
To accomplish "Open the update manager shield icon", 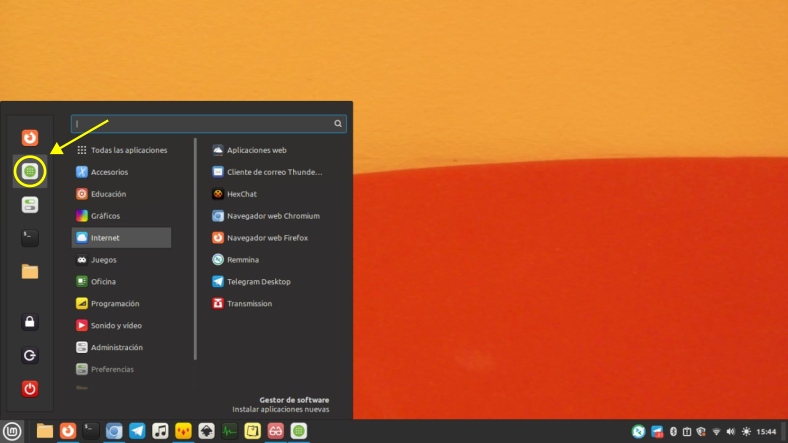I will click(701, 431).
